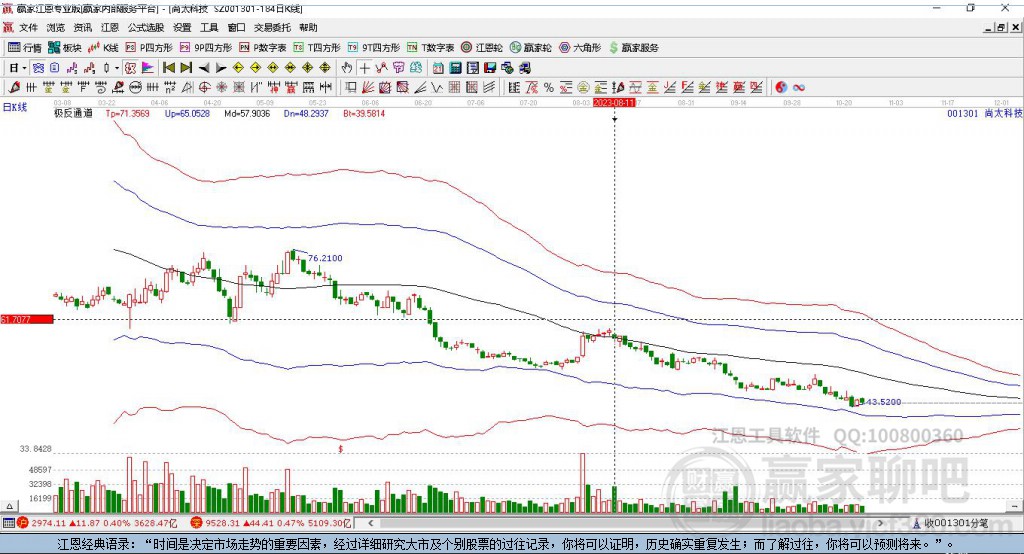This screenshot has width=1024, height=554.
Task: Click the 收001301分笔 status entry
Action: 950,523
